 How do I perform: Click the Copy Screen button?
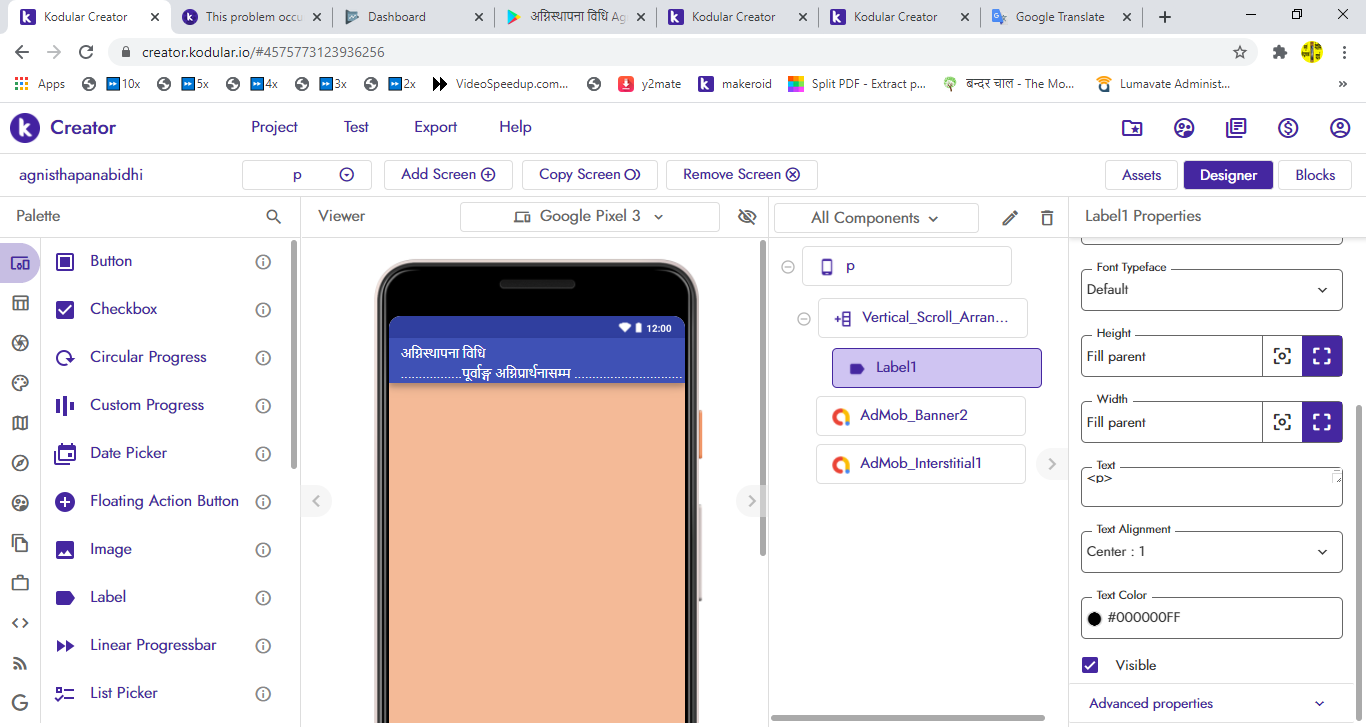(x=590, y=174)
